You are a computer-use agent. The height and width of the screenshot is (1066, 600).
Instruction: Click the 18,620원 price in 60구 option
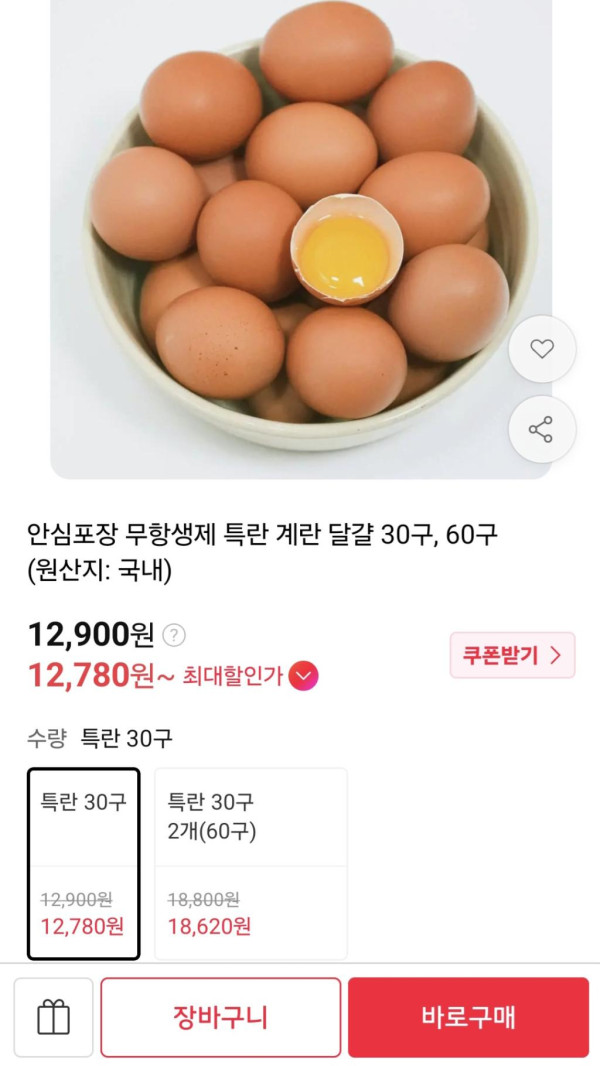click(209, 926)
